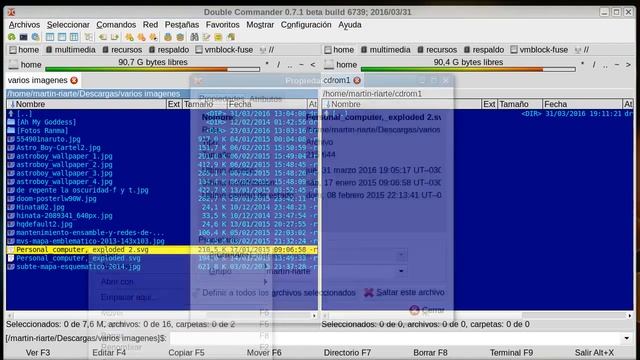
Task: Click the Copiar F5 button
Action: point(187,353)
